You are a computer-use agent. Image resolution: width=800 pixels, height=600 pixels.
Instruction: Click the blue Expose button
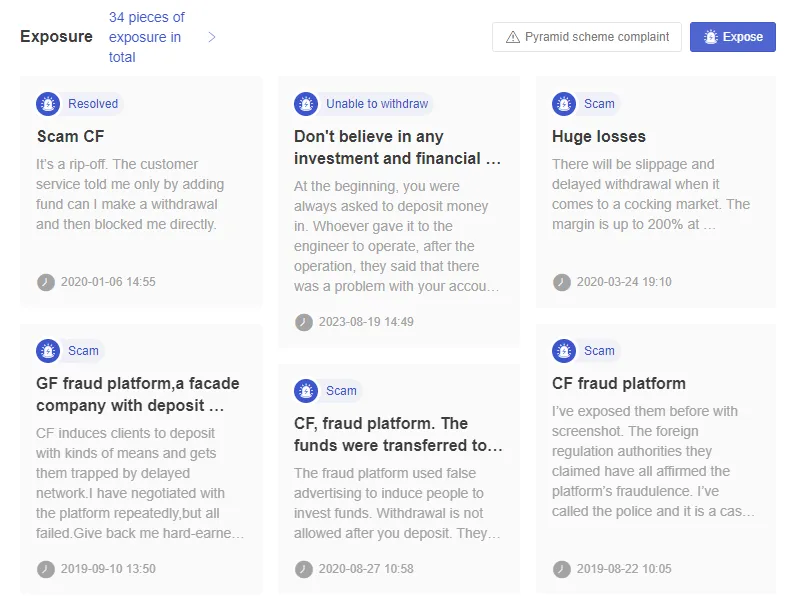[x=733, y=37]
